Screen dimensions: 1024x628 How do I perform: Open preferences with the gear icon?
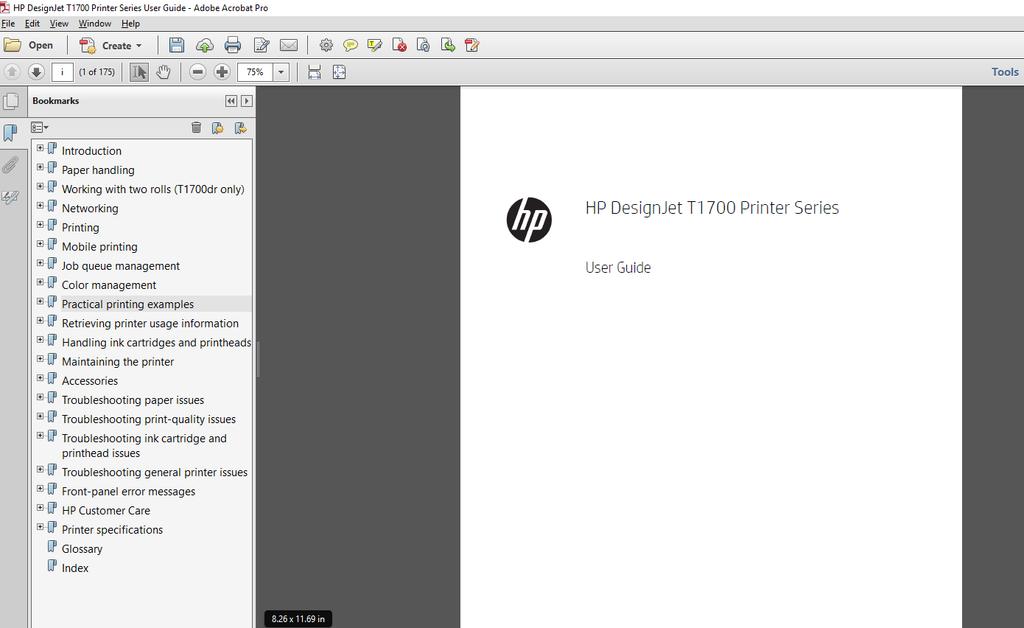pos(326,45)
